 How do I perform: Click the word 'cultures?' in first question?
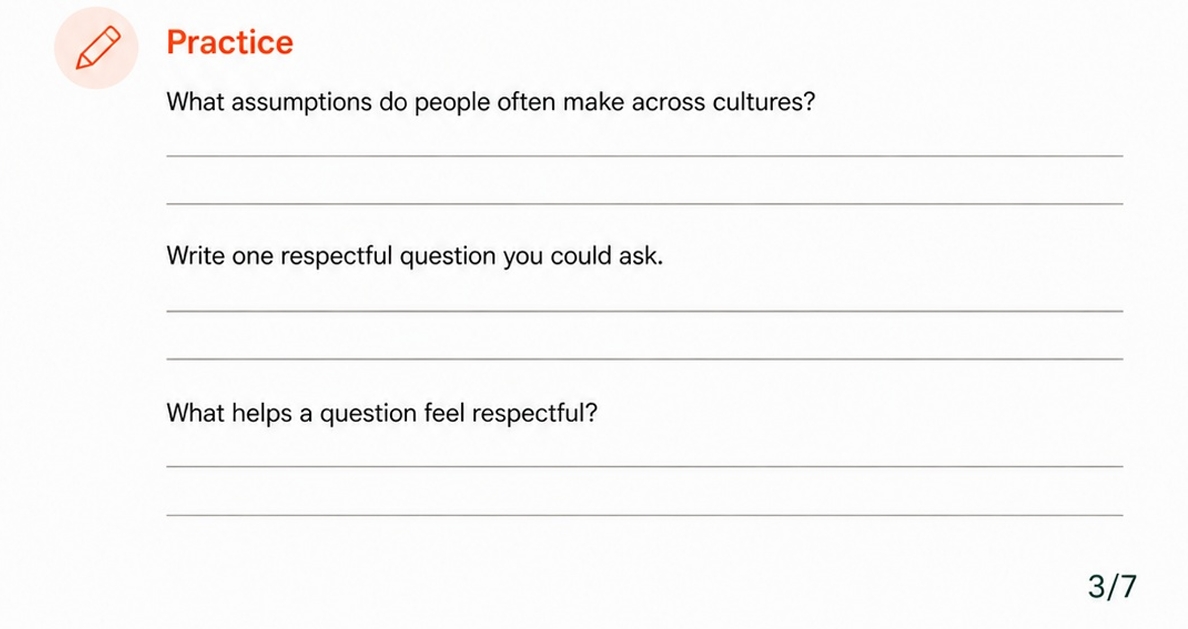764,102
